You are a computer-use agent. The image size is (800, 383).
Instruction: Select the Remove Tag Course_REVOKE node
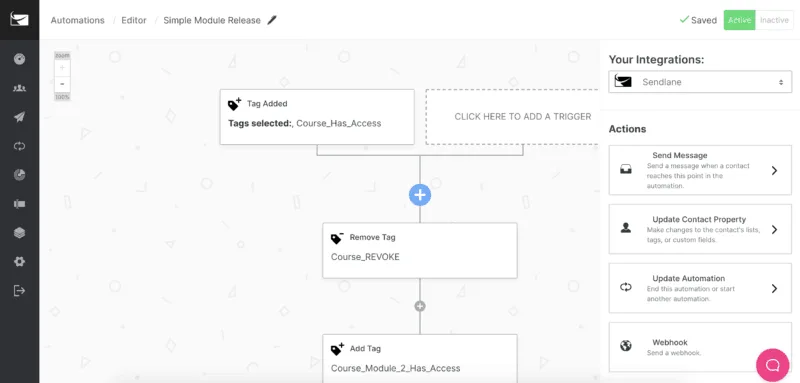pos(420,250)
